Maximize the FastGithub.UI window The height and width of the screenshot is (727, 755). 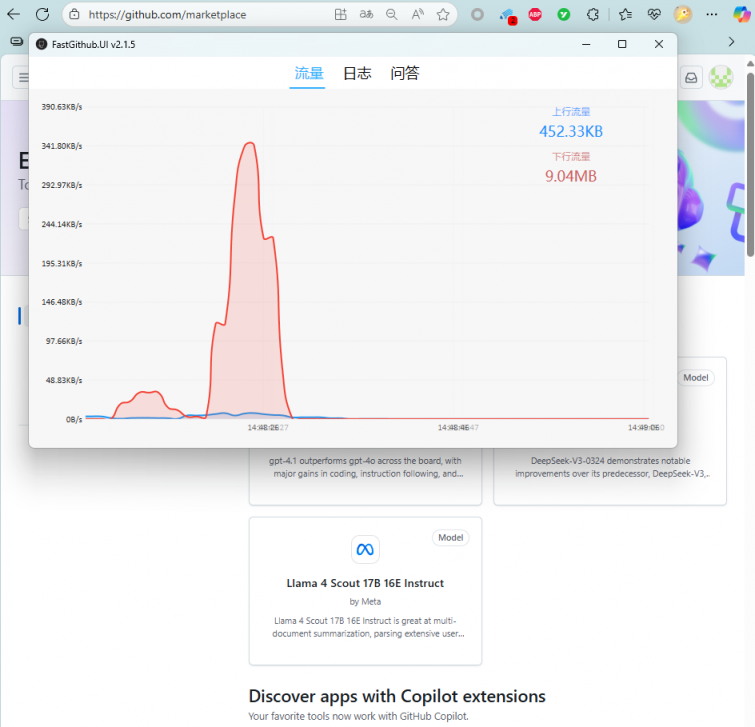click(622, 44)
